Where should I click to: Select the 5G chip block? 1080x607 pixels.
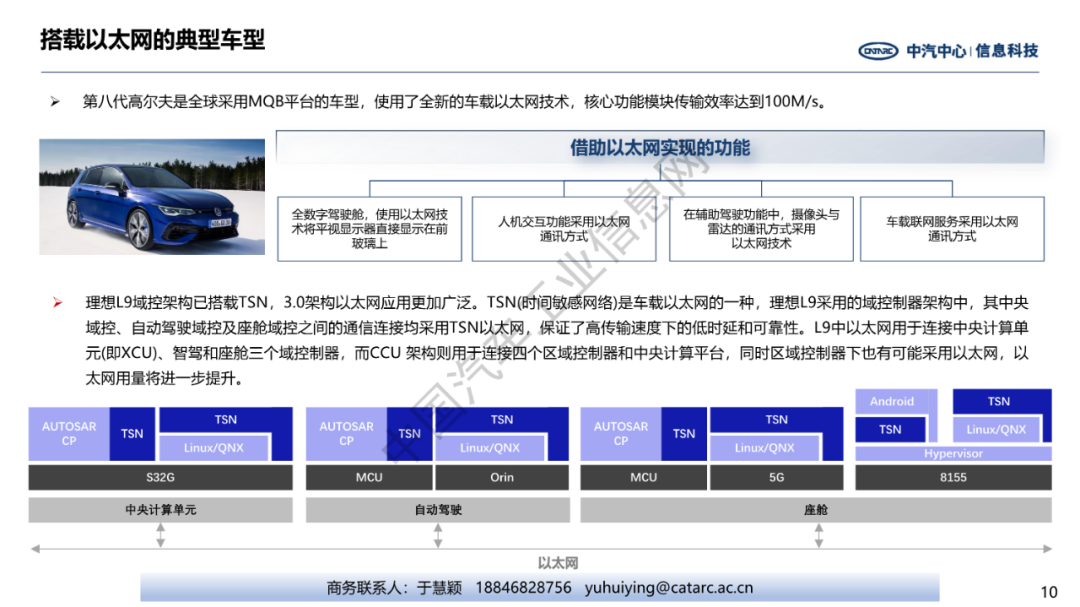pyautogui.click(x=776, y=477)
